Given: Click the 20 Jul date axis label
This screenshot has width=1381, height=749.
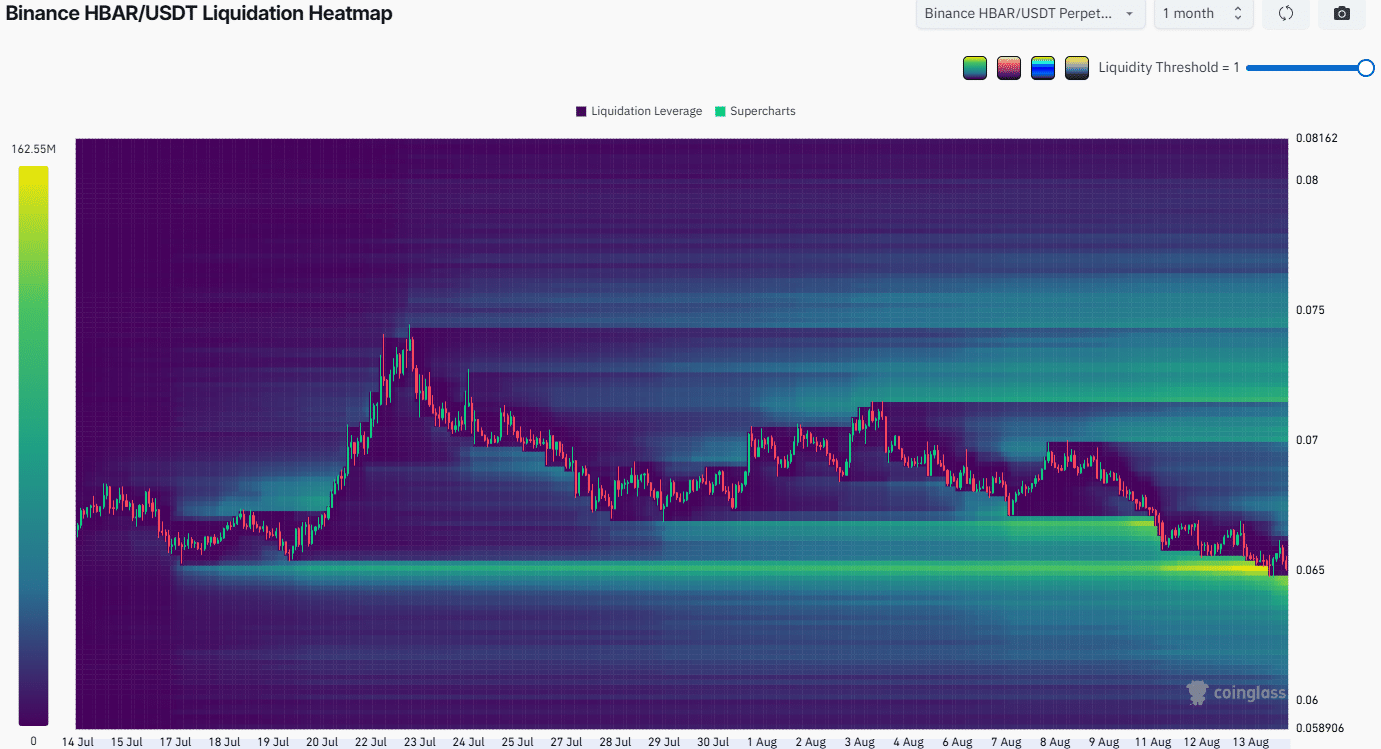Looking at the screenshot, I should [x=321, y=742].
